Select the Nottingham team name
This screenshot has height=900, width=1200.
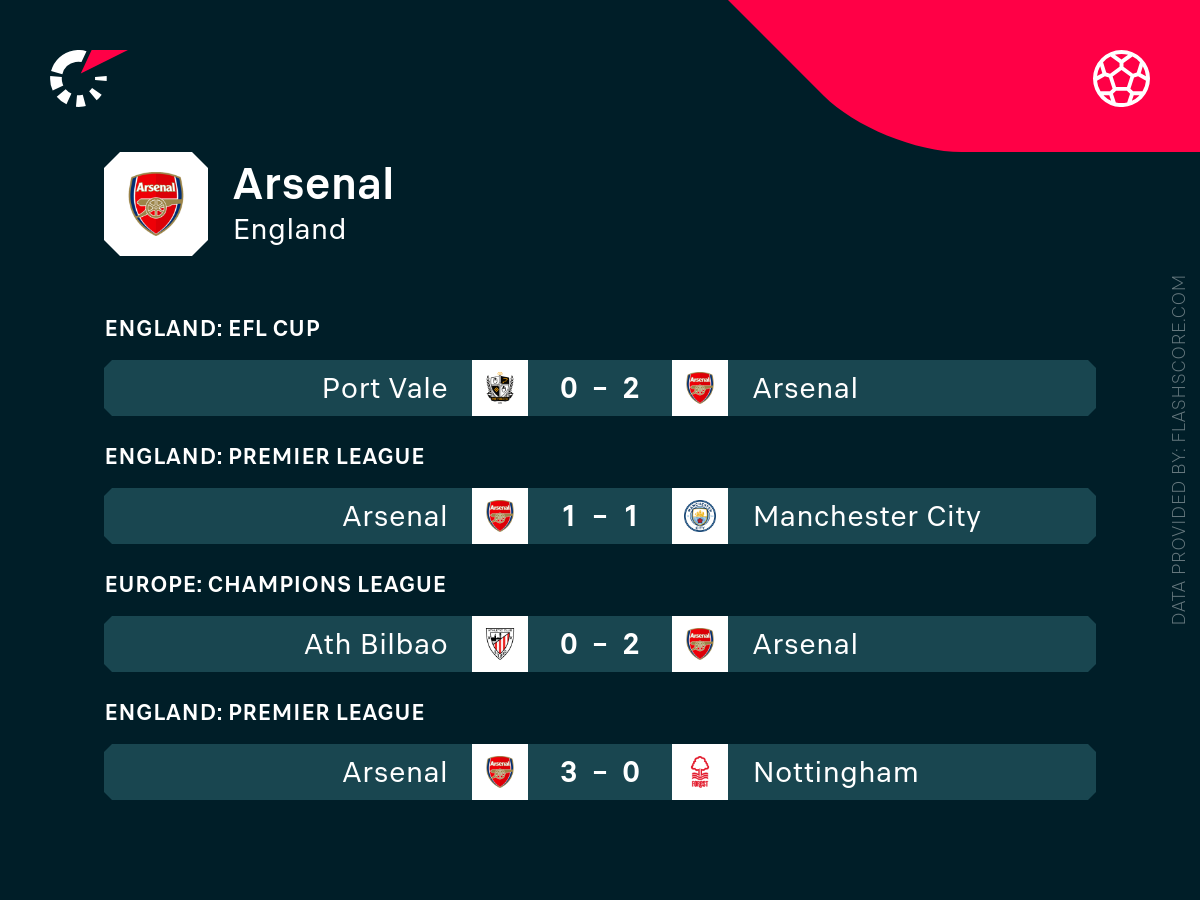click(835, 772)
